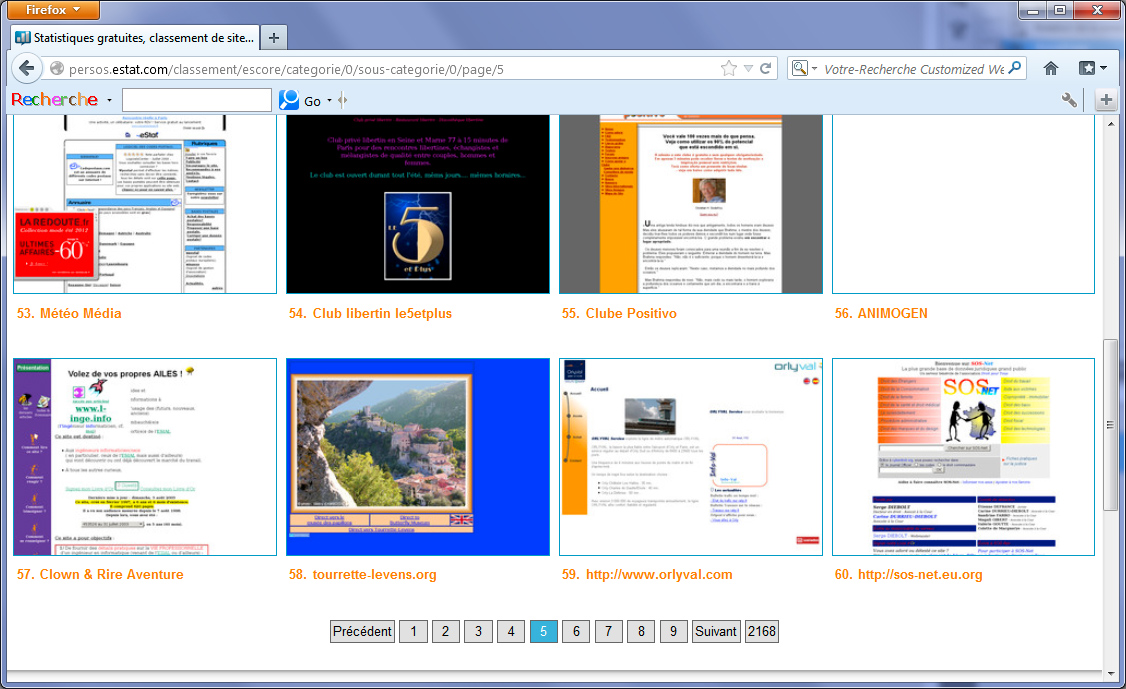The width and height of the screenshot is (1126, 689).
Task: Click the Go label on Recherche toolbar
Action: point(312,101)
